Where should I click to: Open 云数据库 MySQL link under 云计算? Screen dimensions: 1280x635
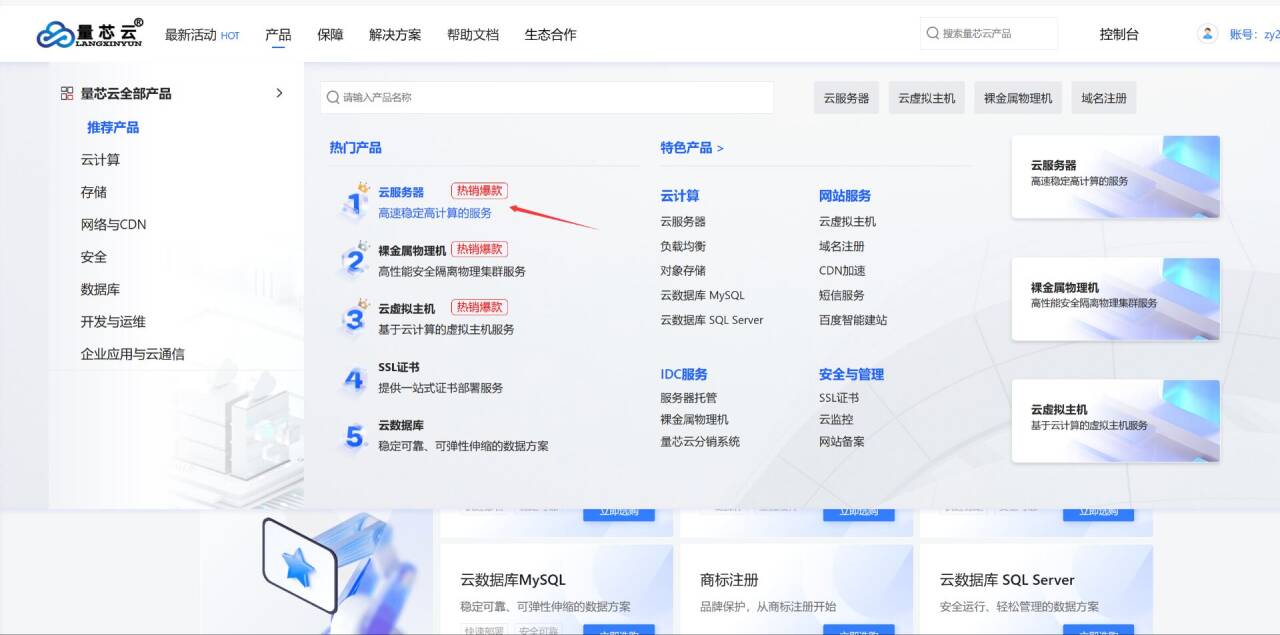702,296
